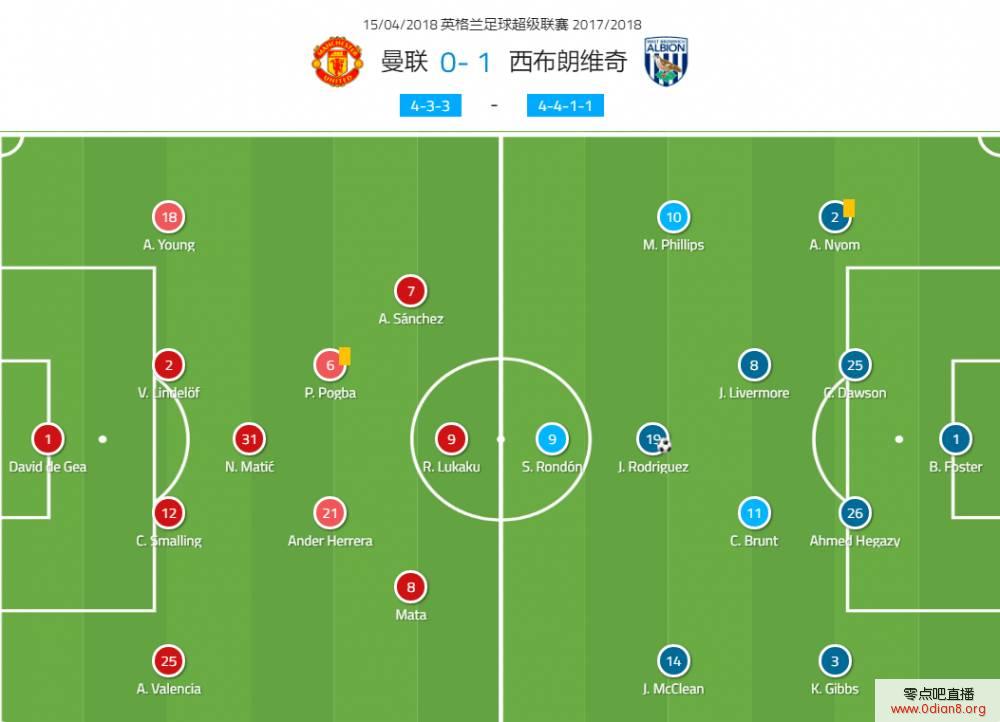
Task: Click the 0-1 match score
Action: pos(466,63)
